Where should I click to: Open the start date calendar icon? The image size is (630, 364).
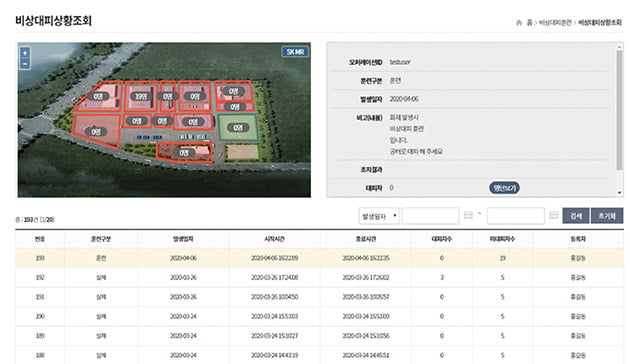point(468,215)
